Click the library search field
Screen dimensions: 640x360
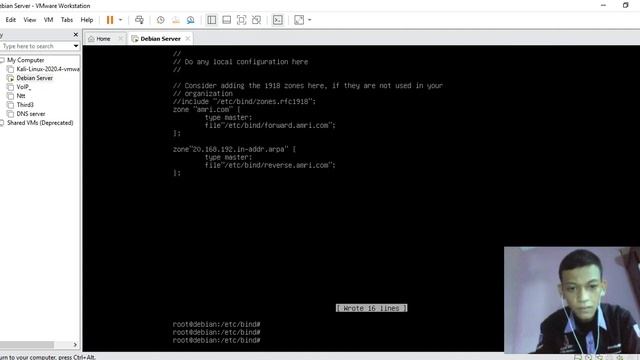[36, 46]
